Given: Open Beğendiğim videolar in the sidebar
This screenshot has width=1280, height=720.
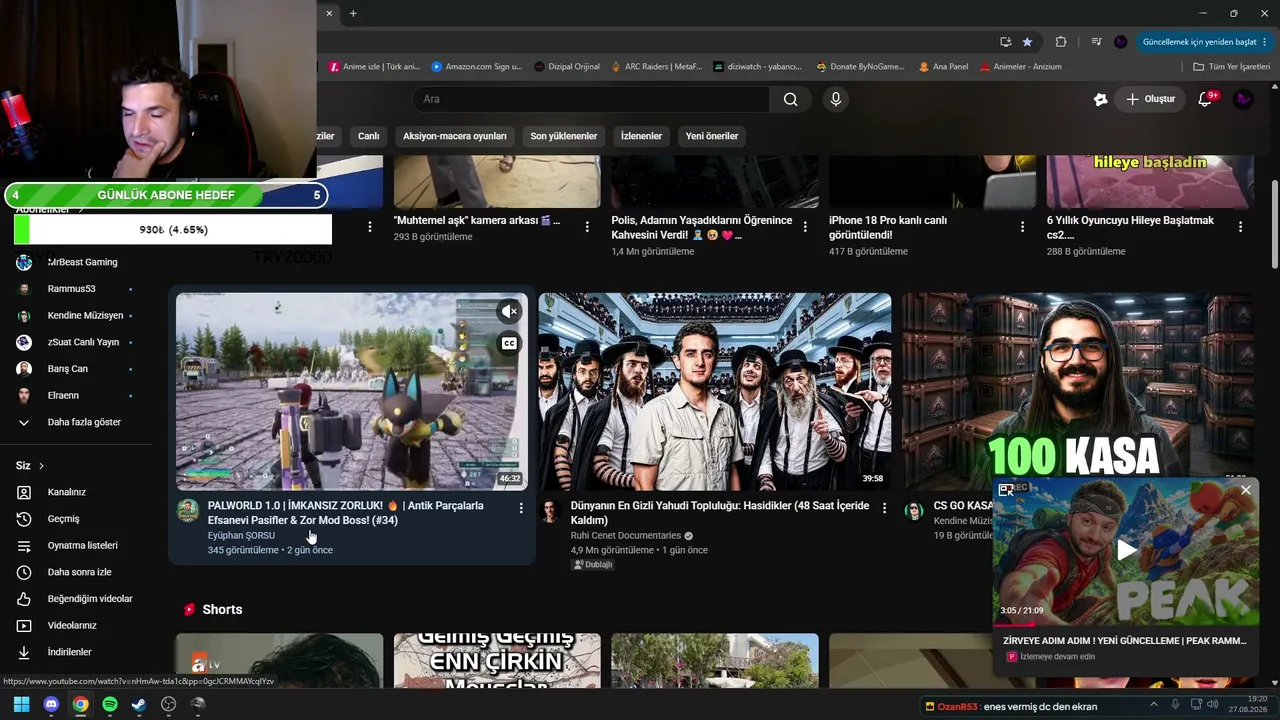Looking at the screenshot, I should pyautogui.click(x=76, y=599).
